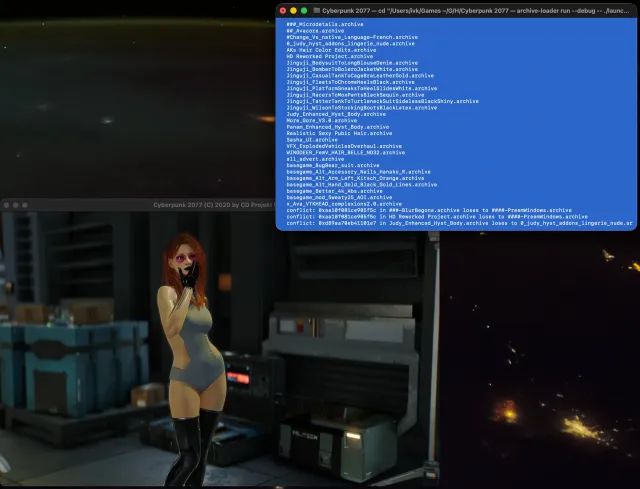Click the conflict line for HD Reworked Project.archive

[x=437, y=217]
